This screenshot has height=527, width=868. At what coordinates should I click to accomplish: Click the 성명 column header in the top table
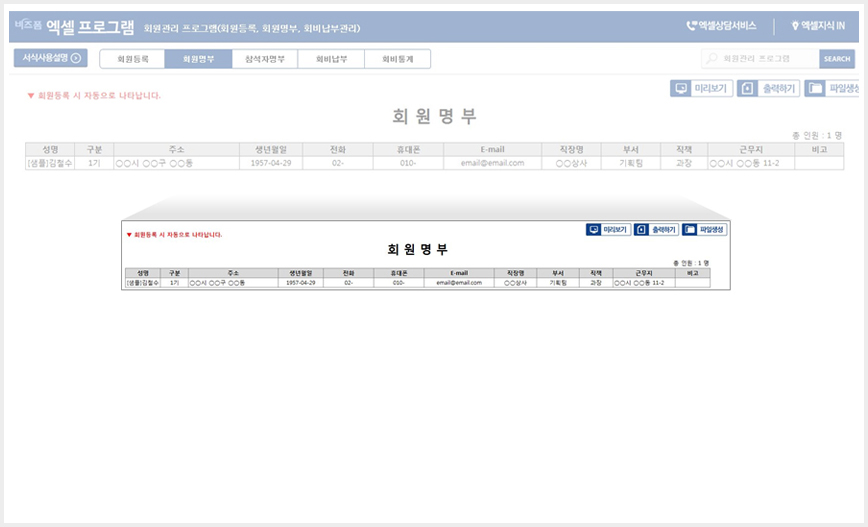(50, 149)
